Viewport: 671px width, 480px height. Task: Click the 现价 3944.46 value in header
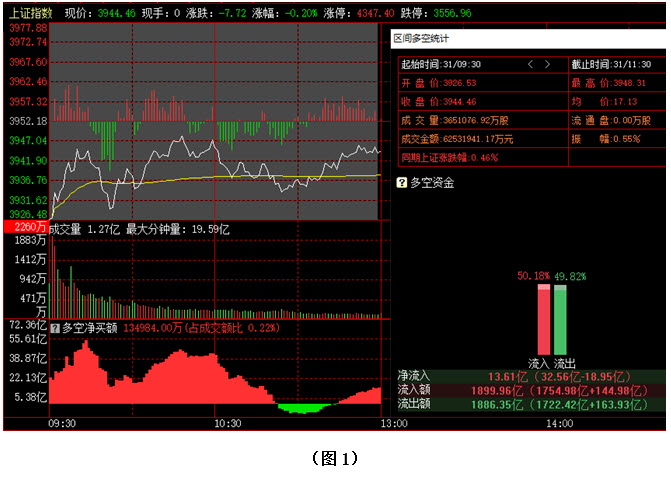(116, 13)
